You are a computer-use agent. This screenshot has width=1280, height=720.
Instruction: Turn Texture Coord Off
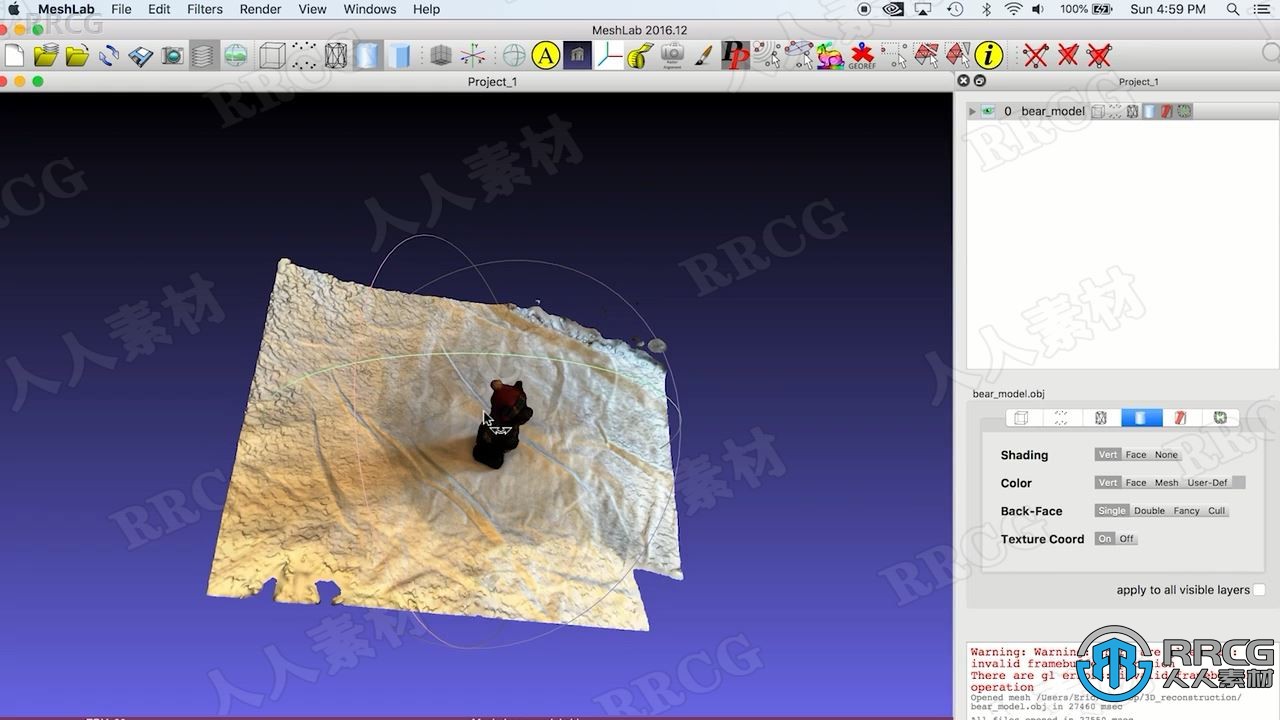(1127, 539)
